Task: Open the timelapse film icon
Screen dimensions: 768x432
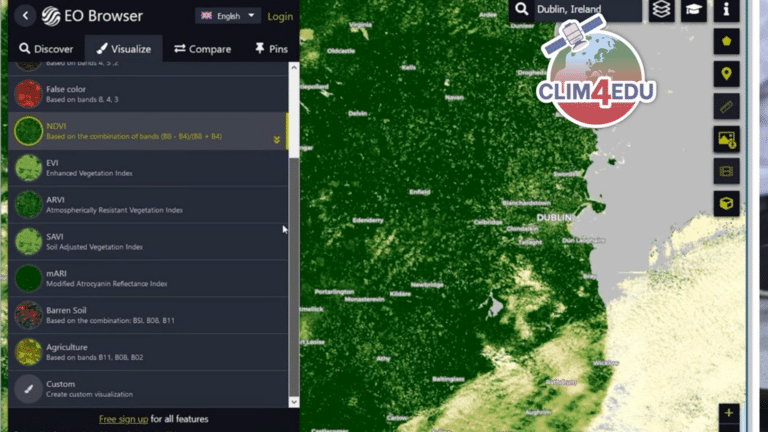Action: [x=726, y=171]
